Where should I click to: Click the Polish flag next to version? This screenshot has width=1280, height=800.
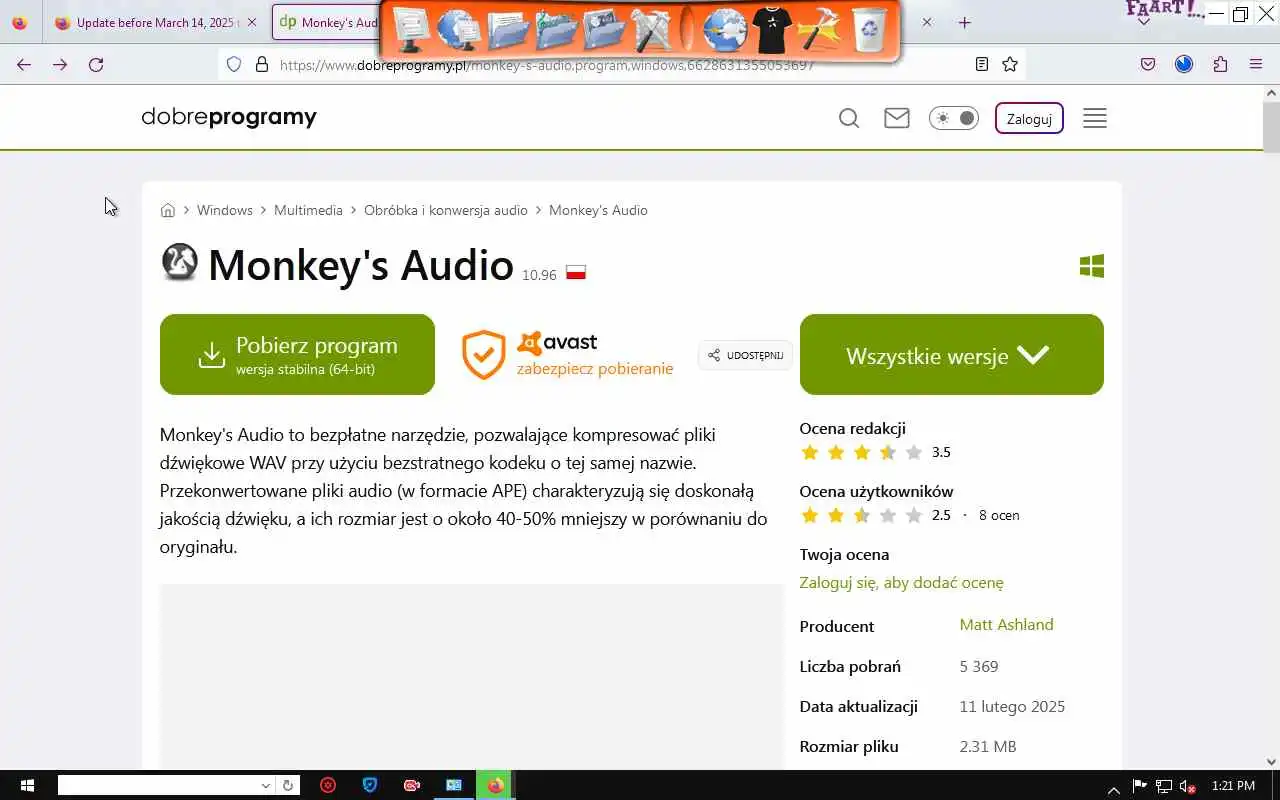tap(576, 272)
